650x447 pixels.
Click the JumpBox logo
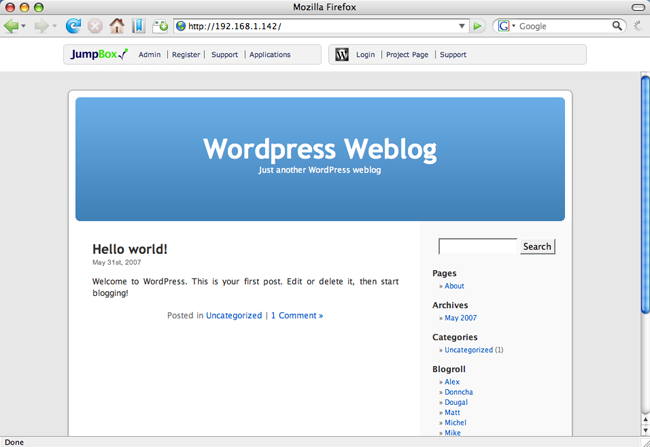(99, 54)
